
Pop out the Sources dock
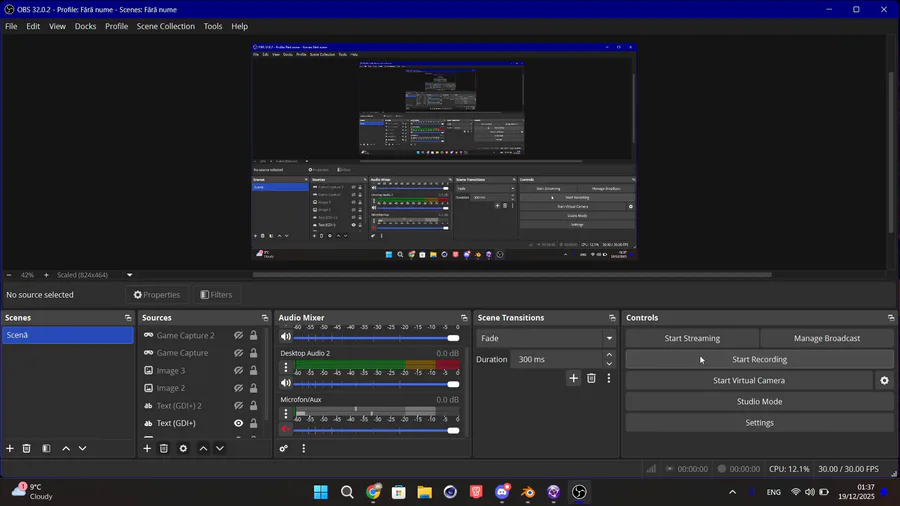pos(265,318)
